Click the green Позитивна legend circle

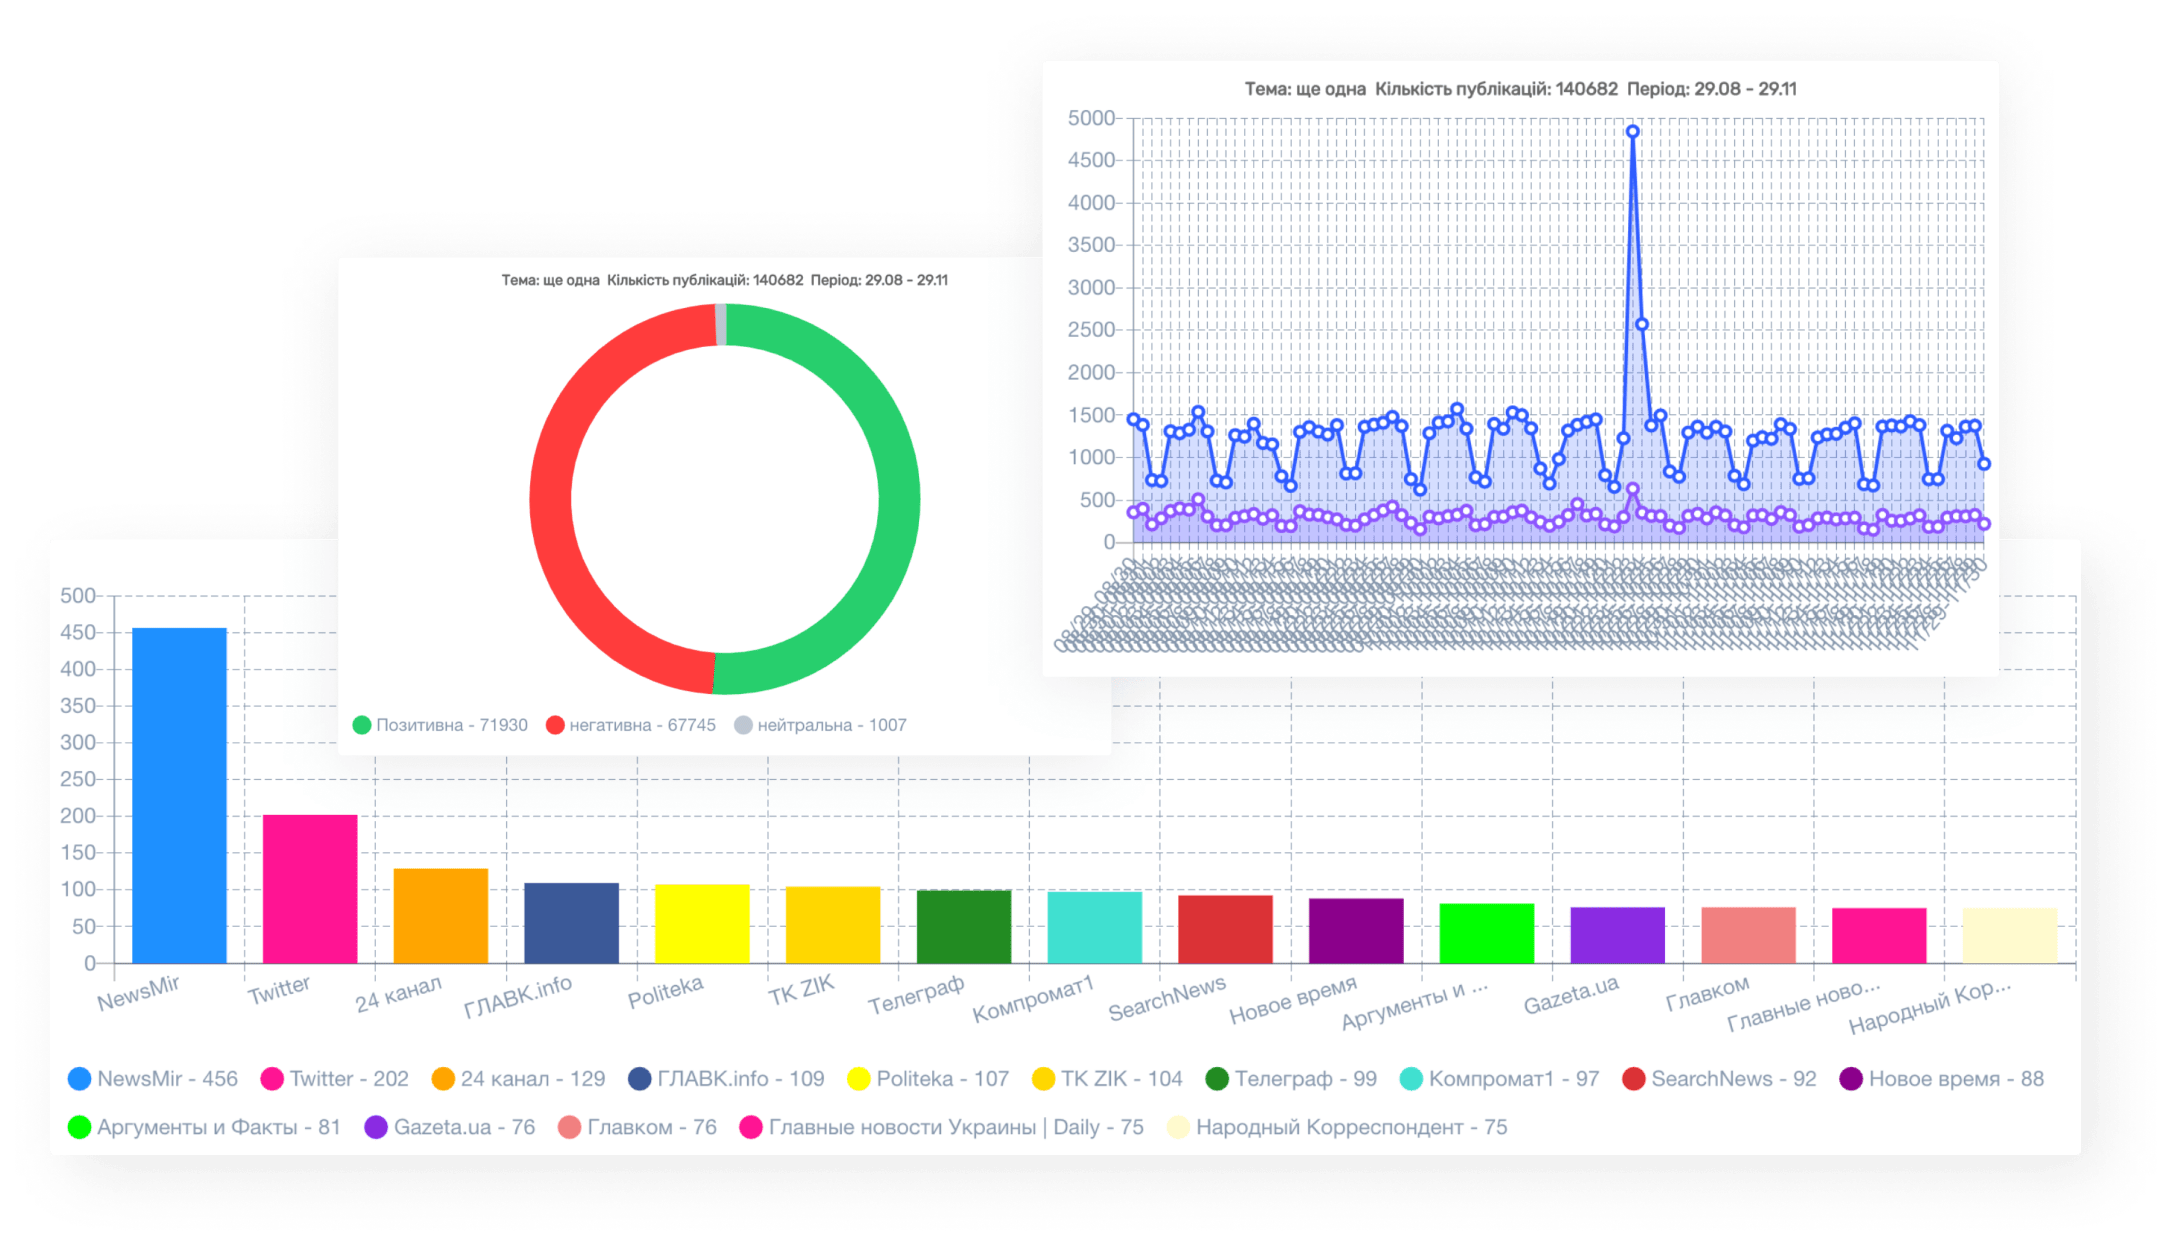(362, 725)
